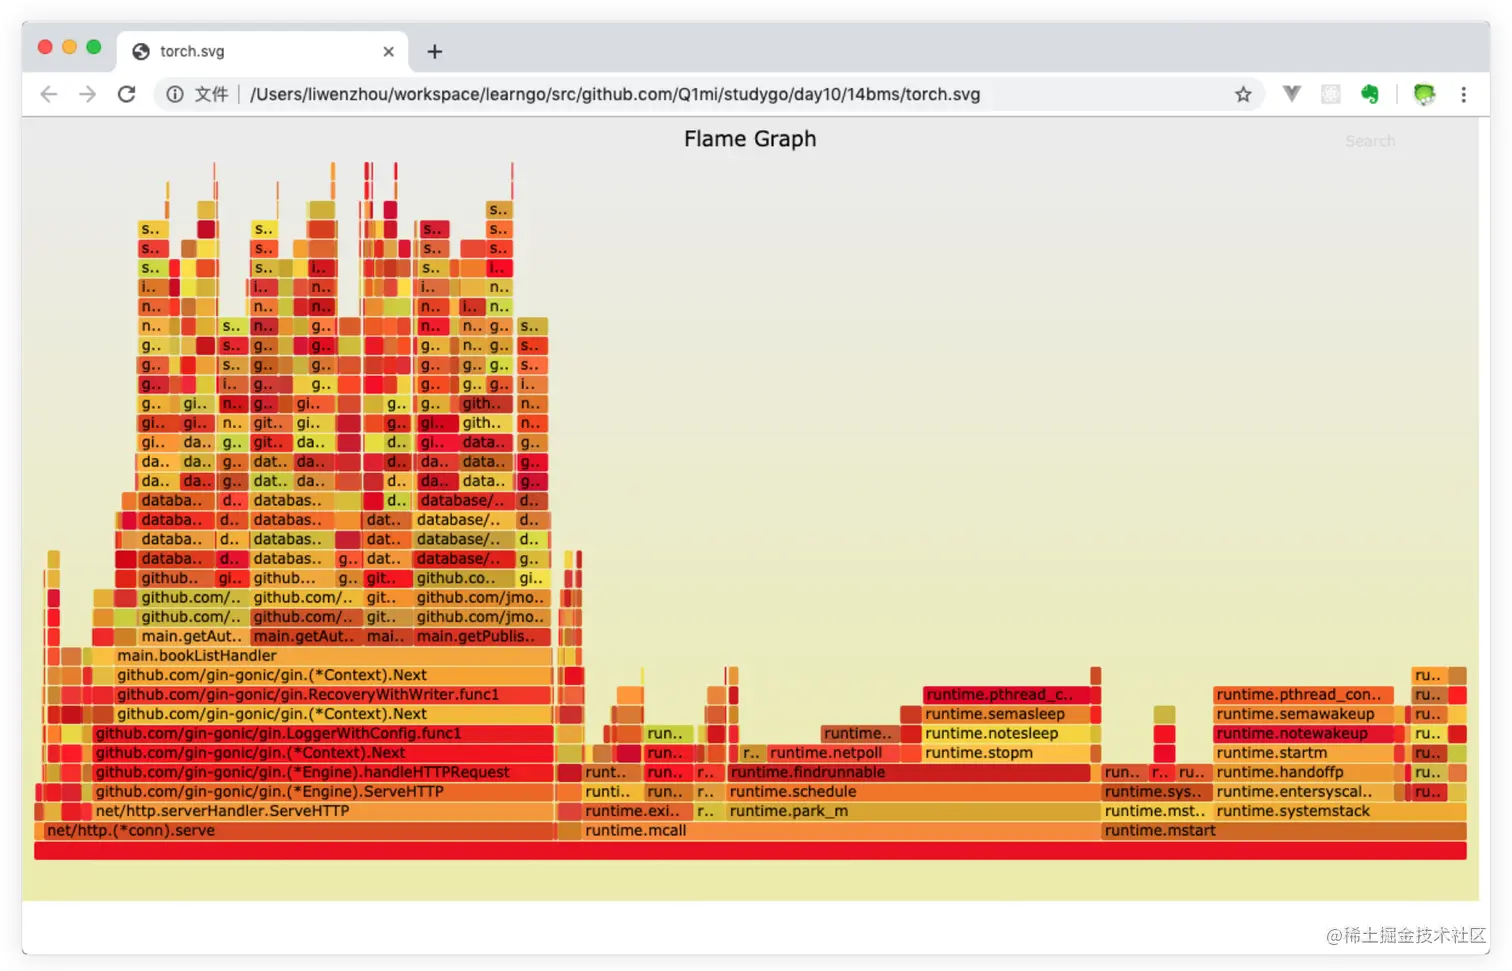
Task: Click the main.getPublis.. frame
Action: (x=482, y=636)
